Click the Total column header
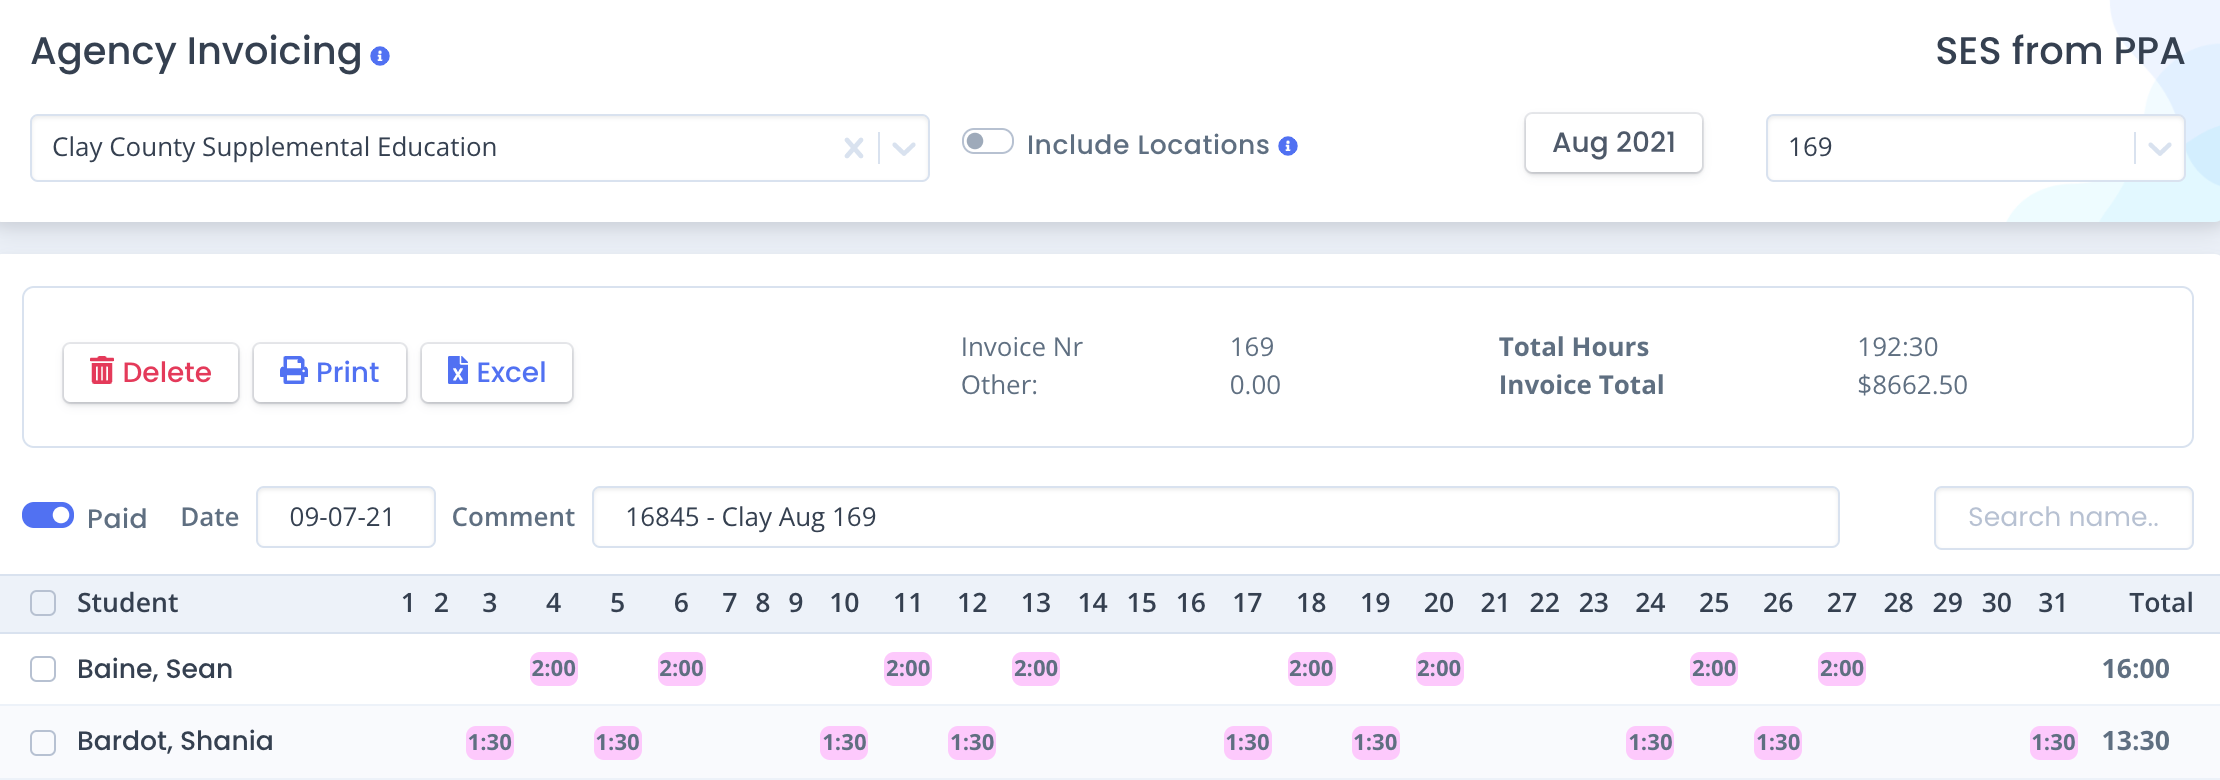 (x=2161, y=603)
